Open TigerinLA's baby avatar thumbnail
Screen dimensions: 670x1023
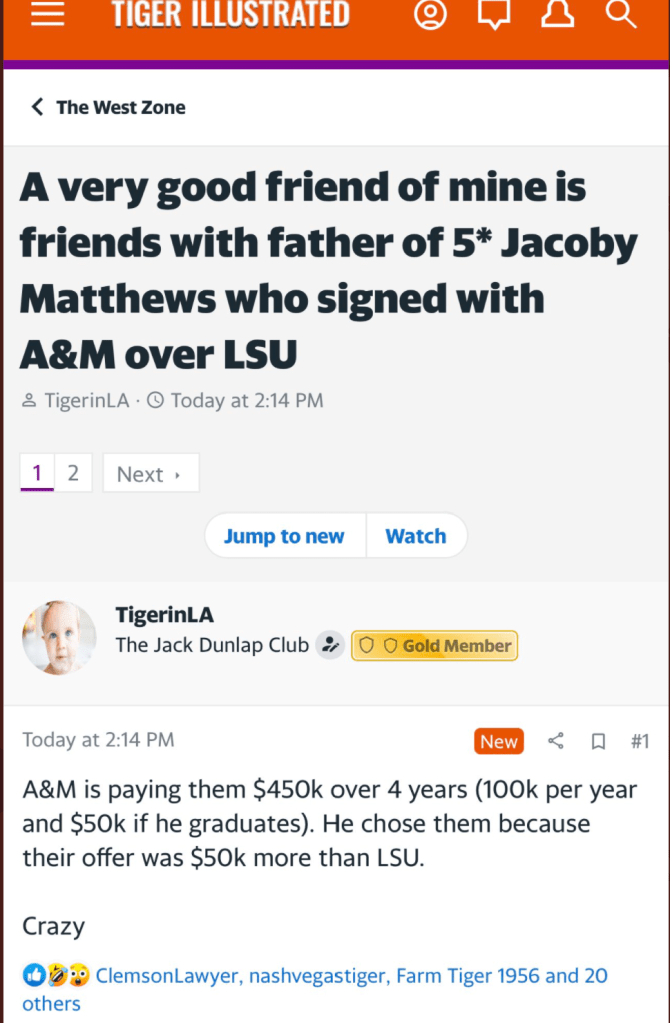59,637
